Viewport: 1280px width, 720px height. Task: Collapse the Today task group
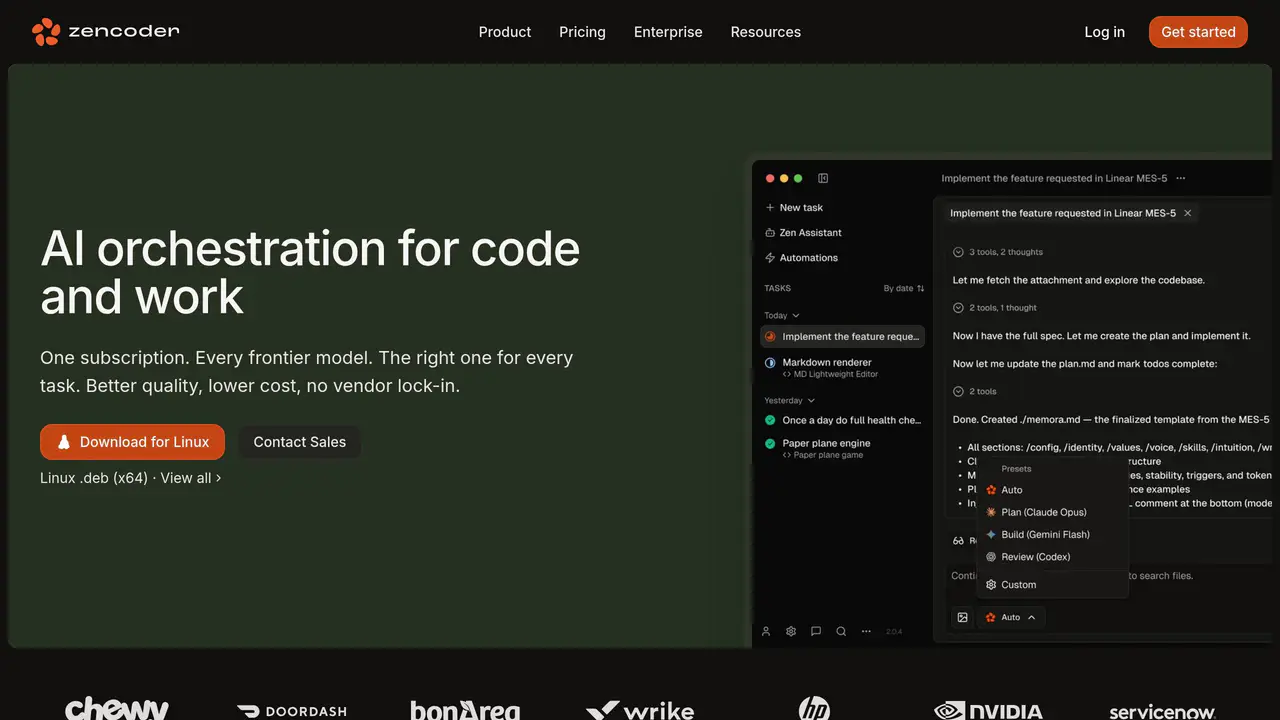(x=782, y=316)
